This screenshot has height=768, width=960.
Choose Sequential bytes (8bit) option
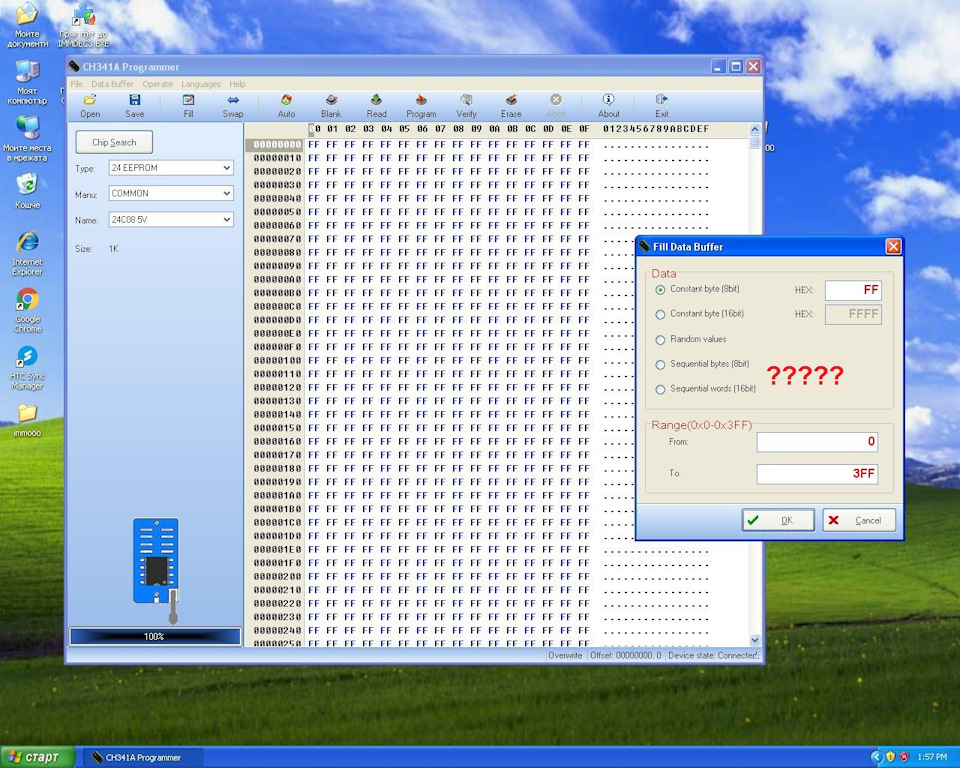(660, 365)
